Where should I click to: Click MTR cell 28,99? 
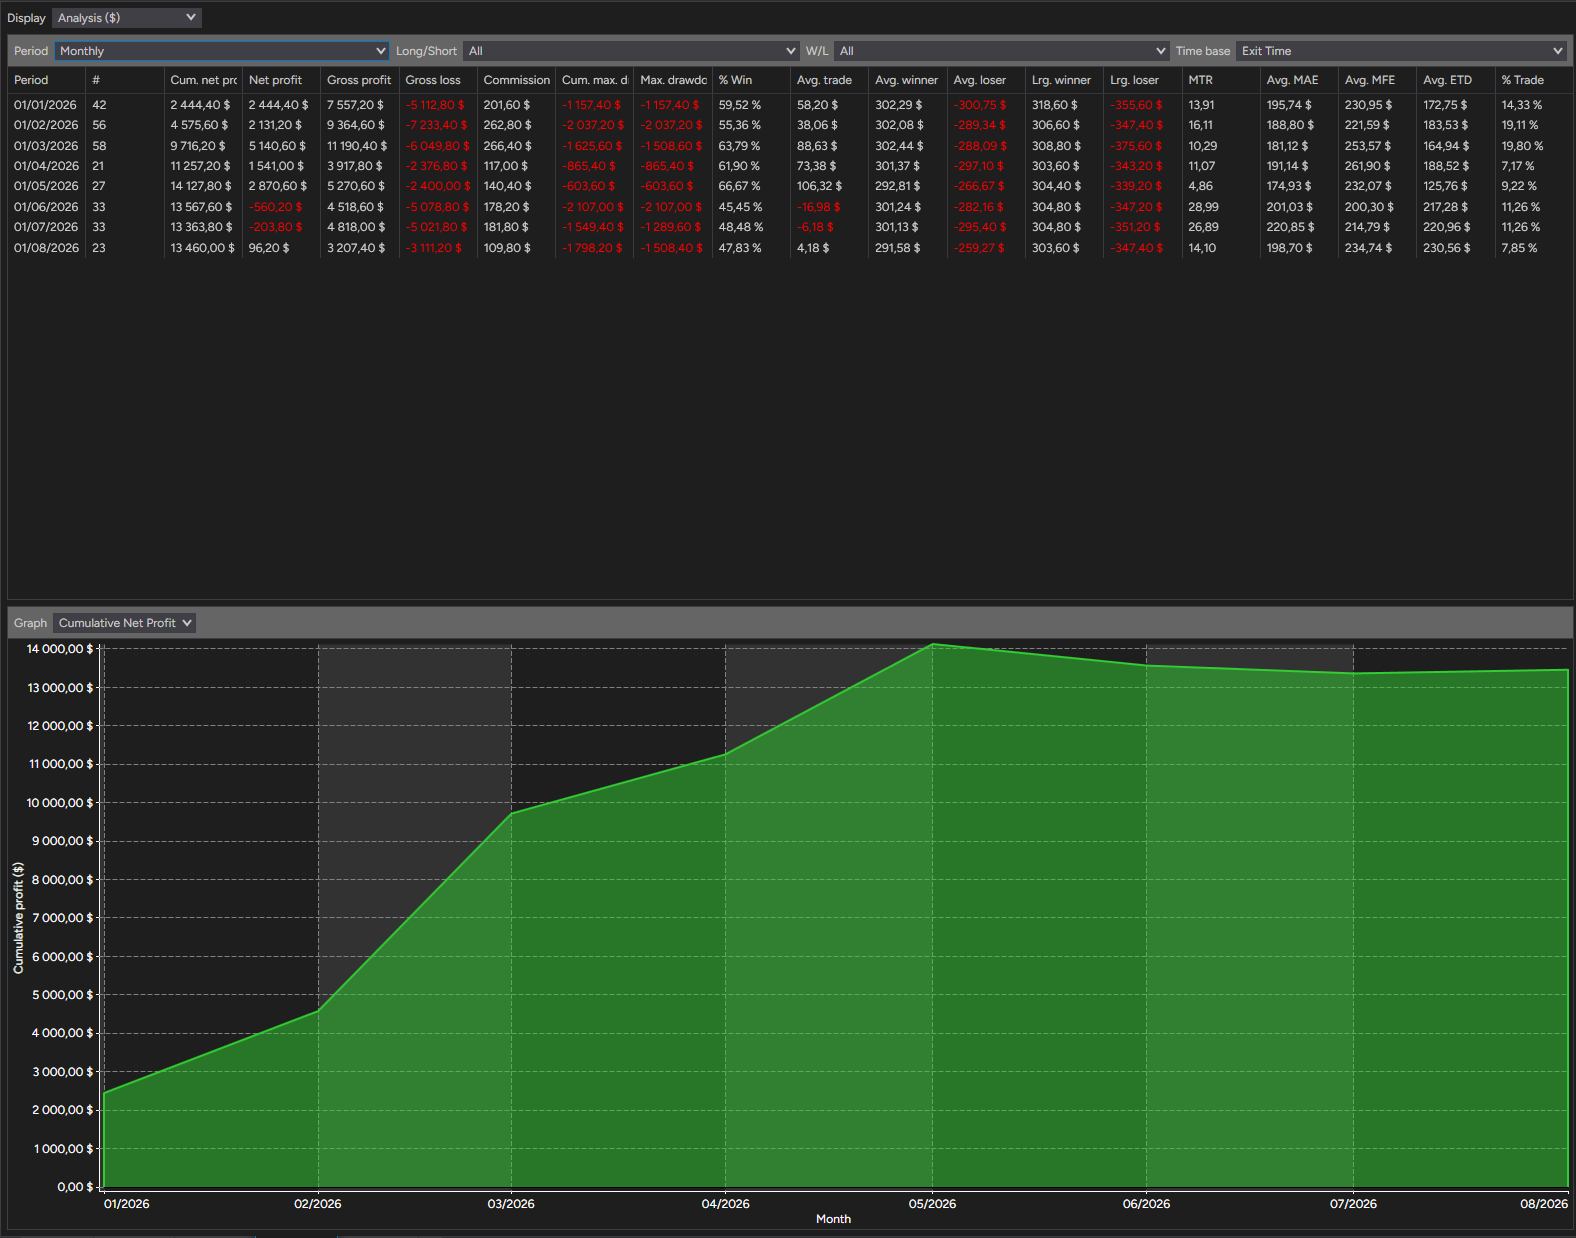1203,207
